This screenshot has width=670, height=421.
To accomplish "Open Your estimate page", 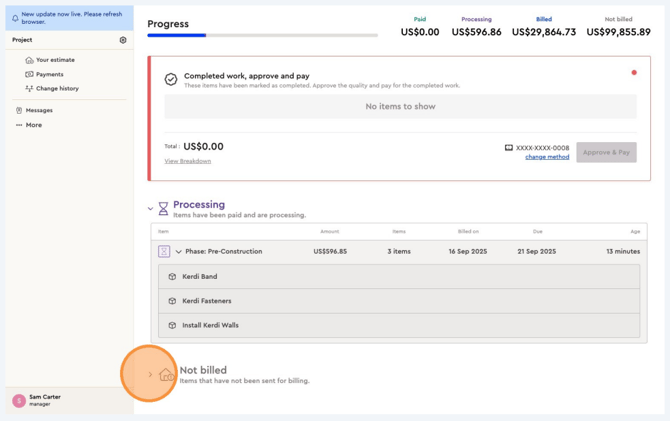I will (x=54, y=60).
